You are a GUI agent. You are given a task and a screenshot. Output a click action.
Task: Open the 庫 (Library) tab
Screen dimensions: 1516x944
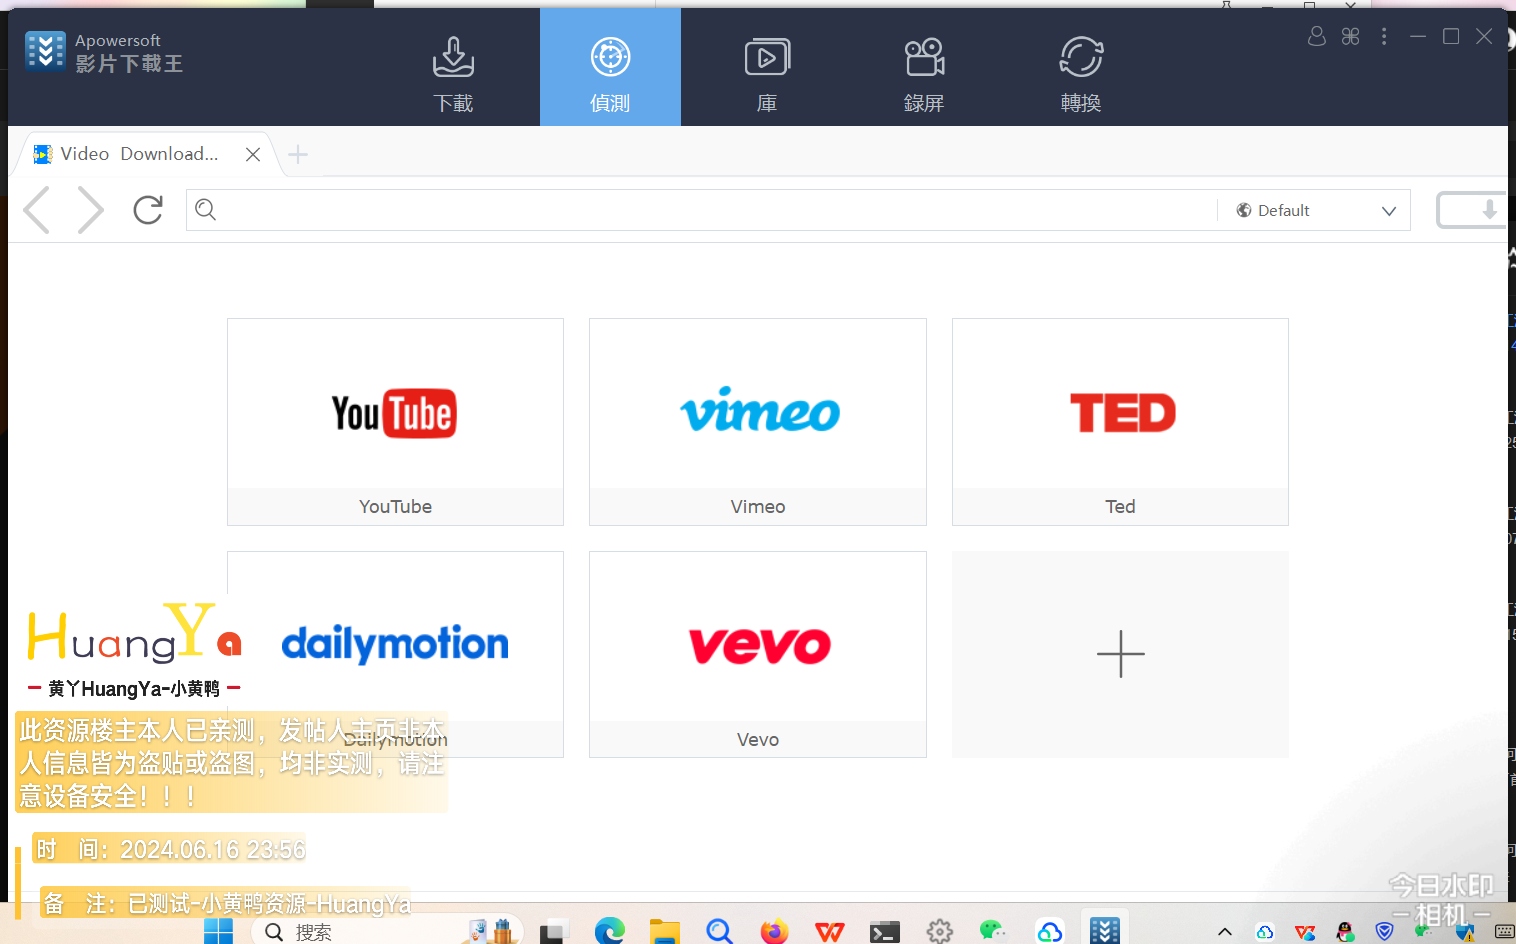pos(767,74)
